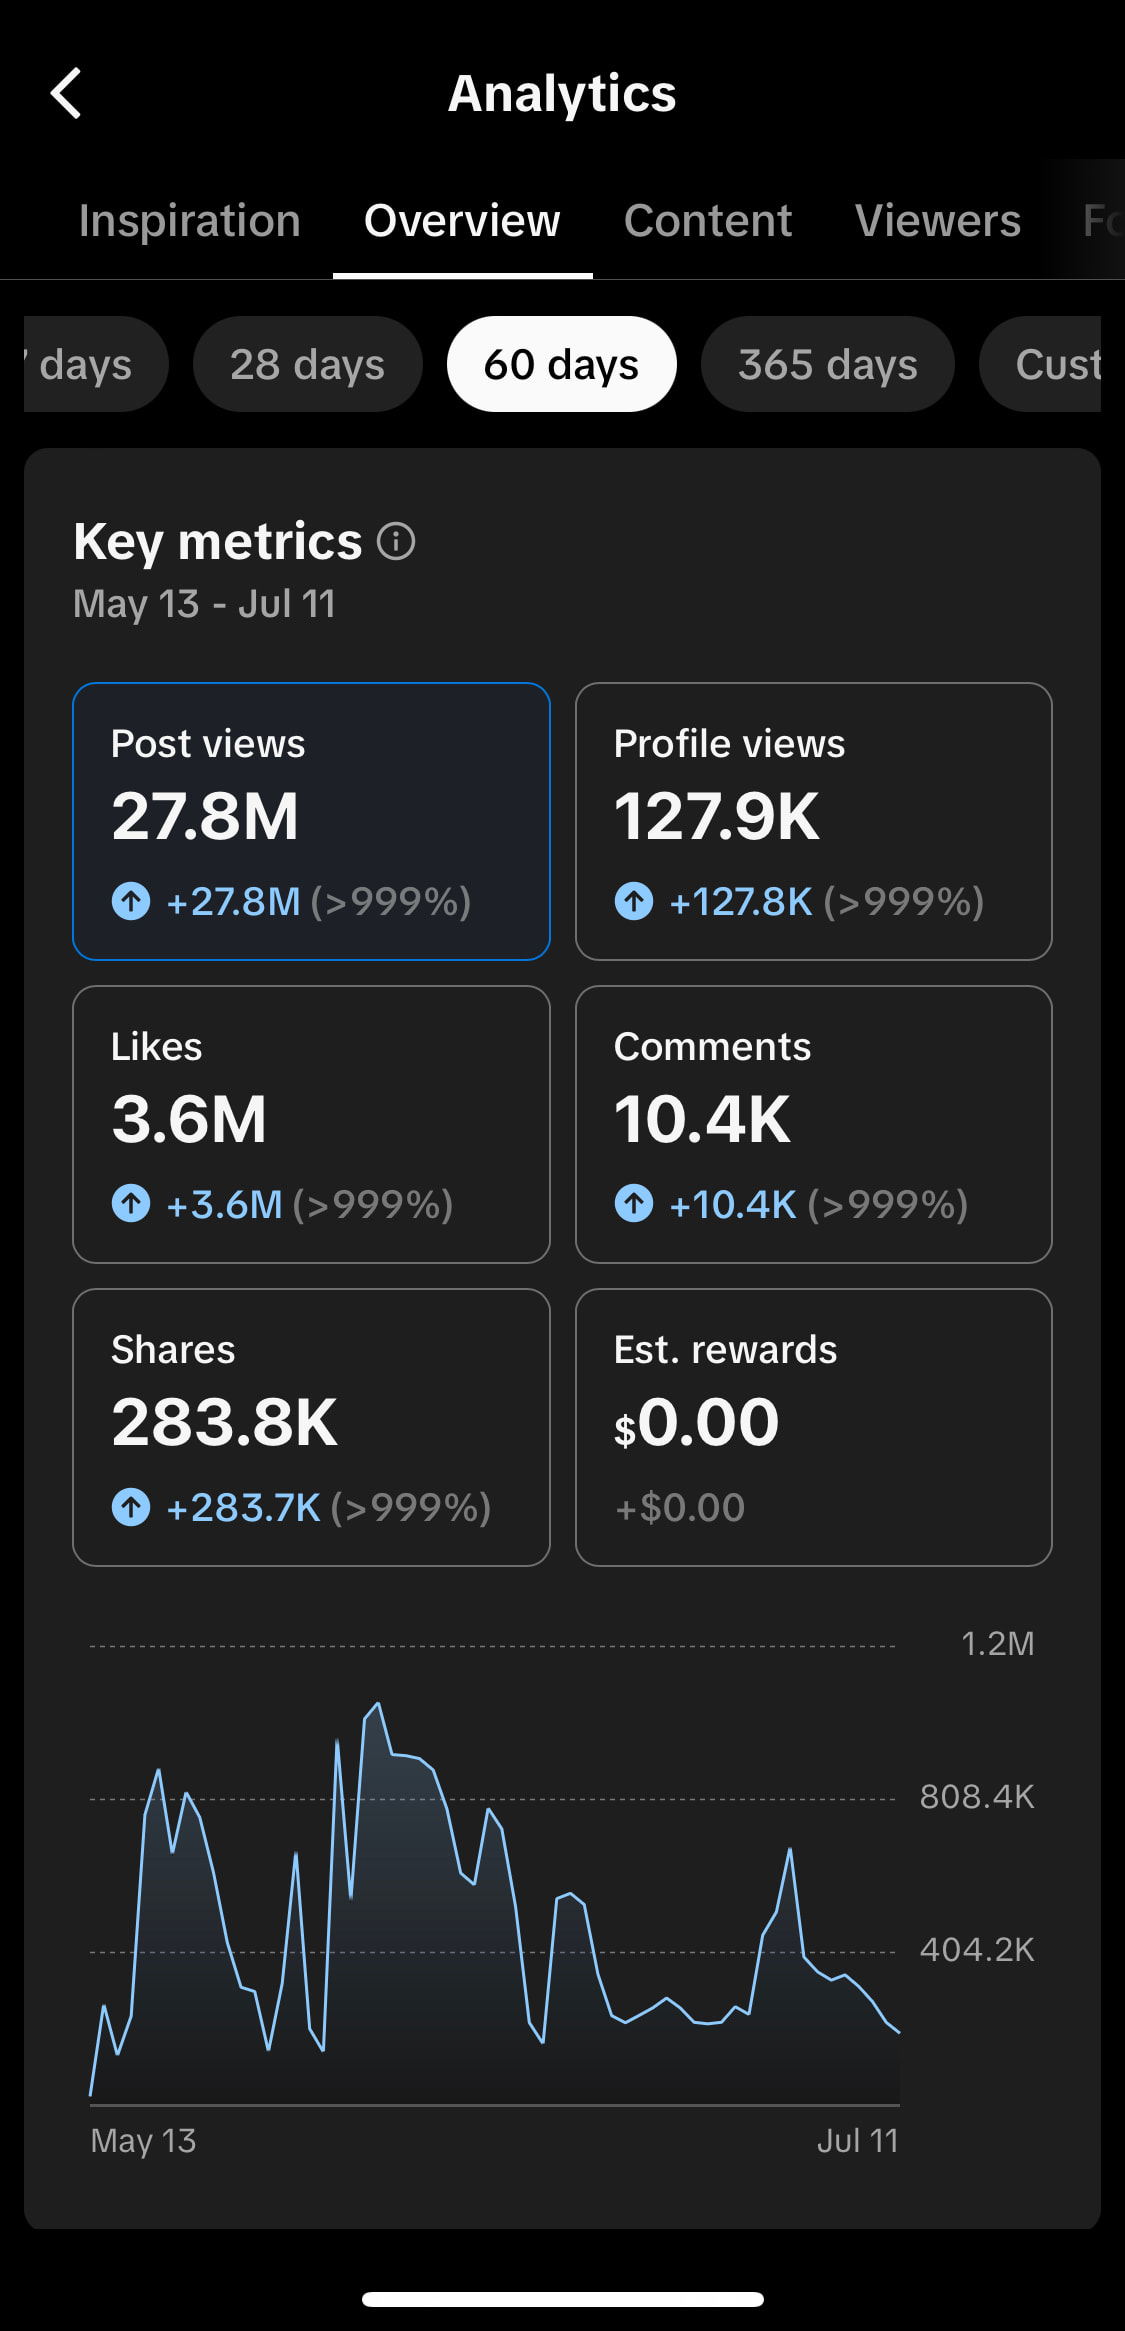Screen dimensions: 1125x2331
Task: Select the Shares metric card
Action: click(311, 1427)
